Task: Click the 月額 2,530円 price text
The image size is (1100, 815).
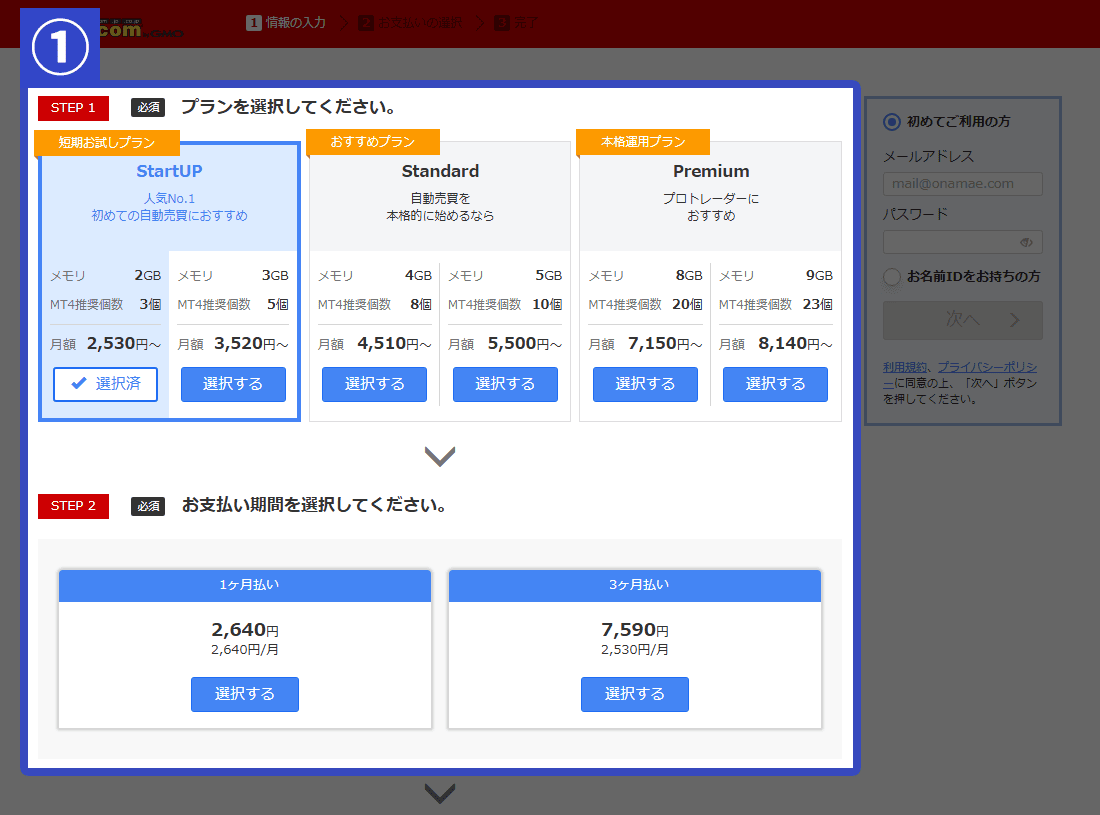Action: click(x=105, y=344)
